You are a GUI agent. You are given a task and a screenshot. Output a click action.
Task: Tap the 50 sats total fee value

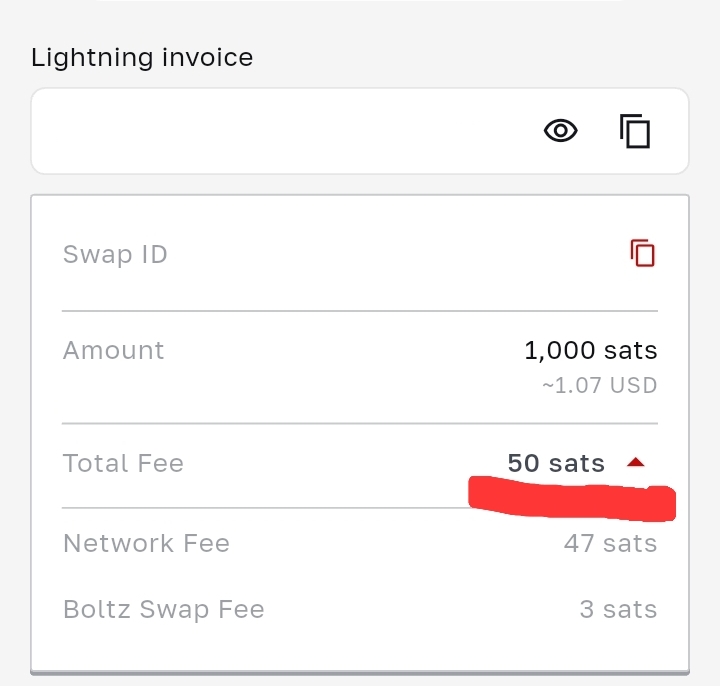click(x=556, y=463)
